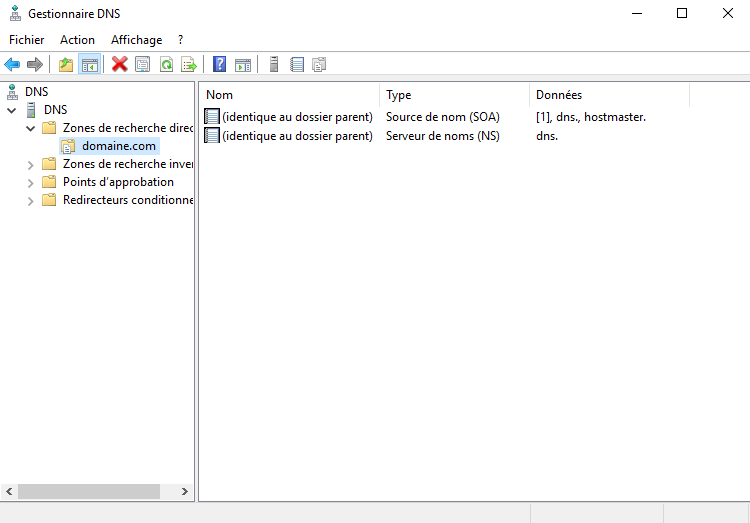
Task: Select the DNS server icon in tree
Action: point(31,110)
